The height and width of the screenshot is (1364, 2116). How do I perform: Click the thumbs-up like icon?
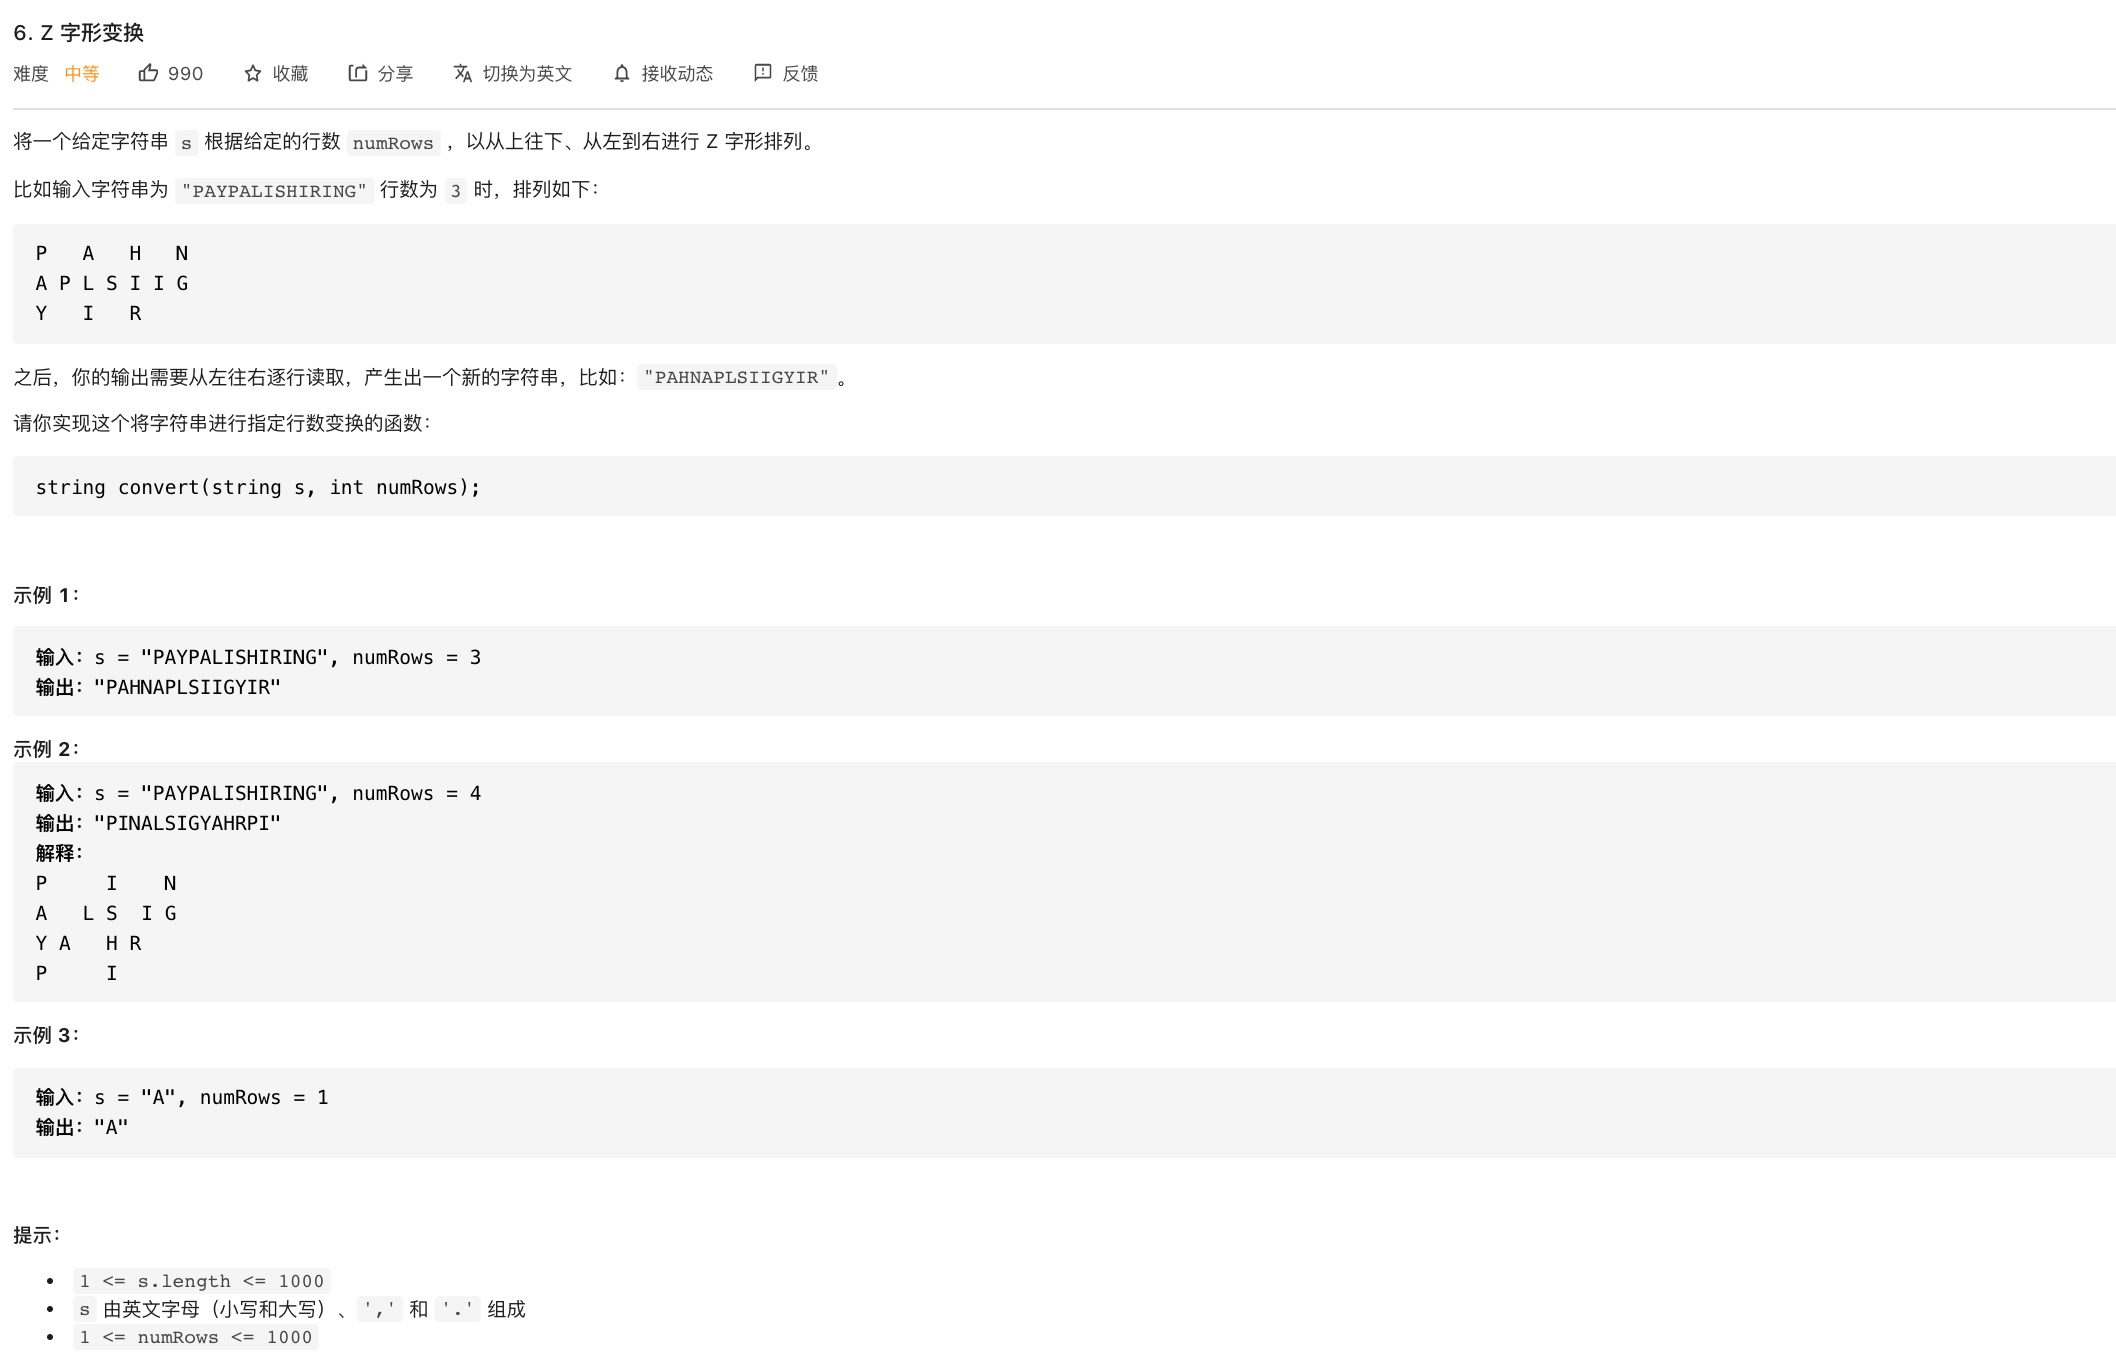(148, 73)
